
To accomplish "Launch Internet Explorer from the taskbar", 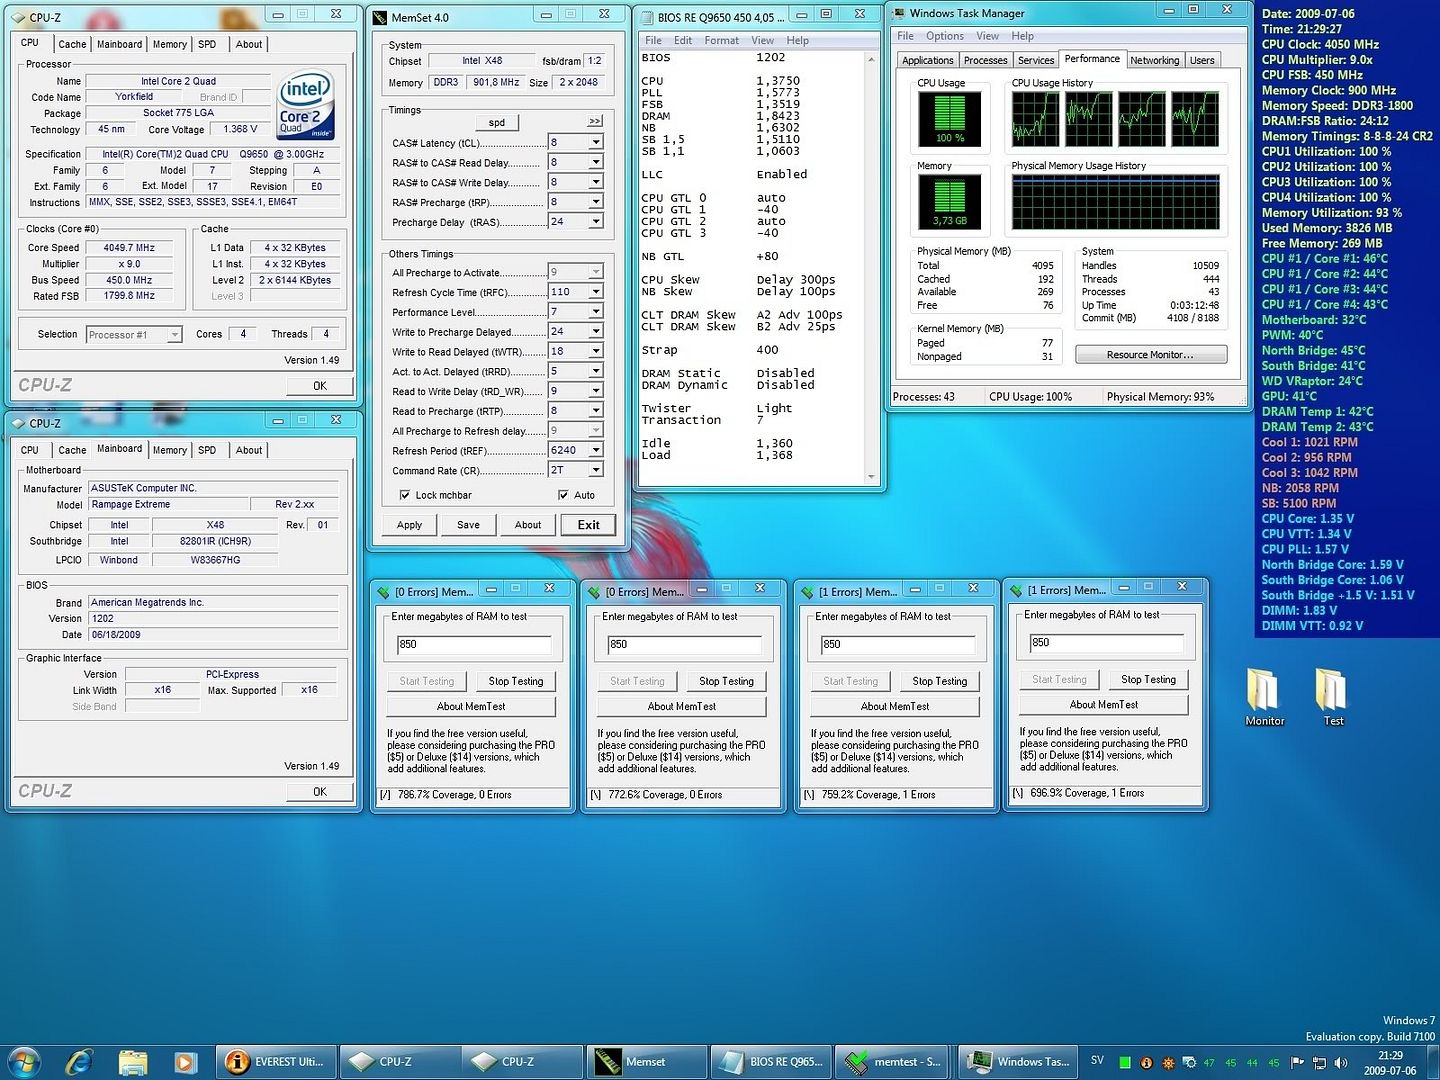I will pyautogui.click(x=79, y=1061).
